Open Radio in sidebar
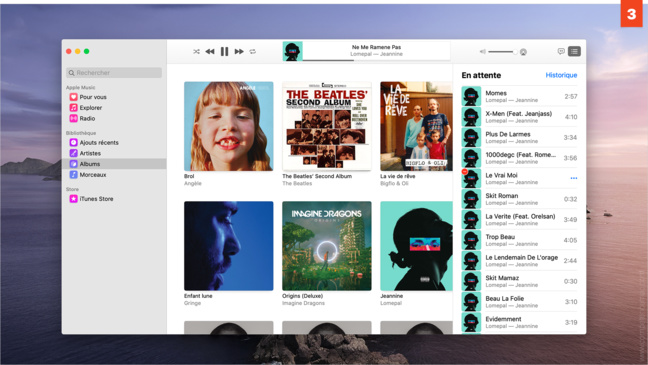Viewport: 648px width, 365px height. tap(87, 119)
